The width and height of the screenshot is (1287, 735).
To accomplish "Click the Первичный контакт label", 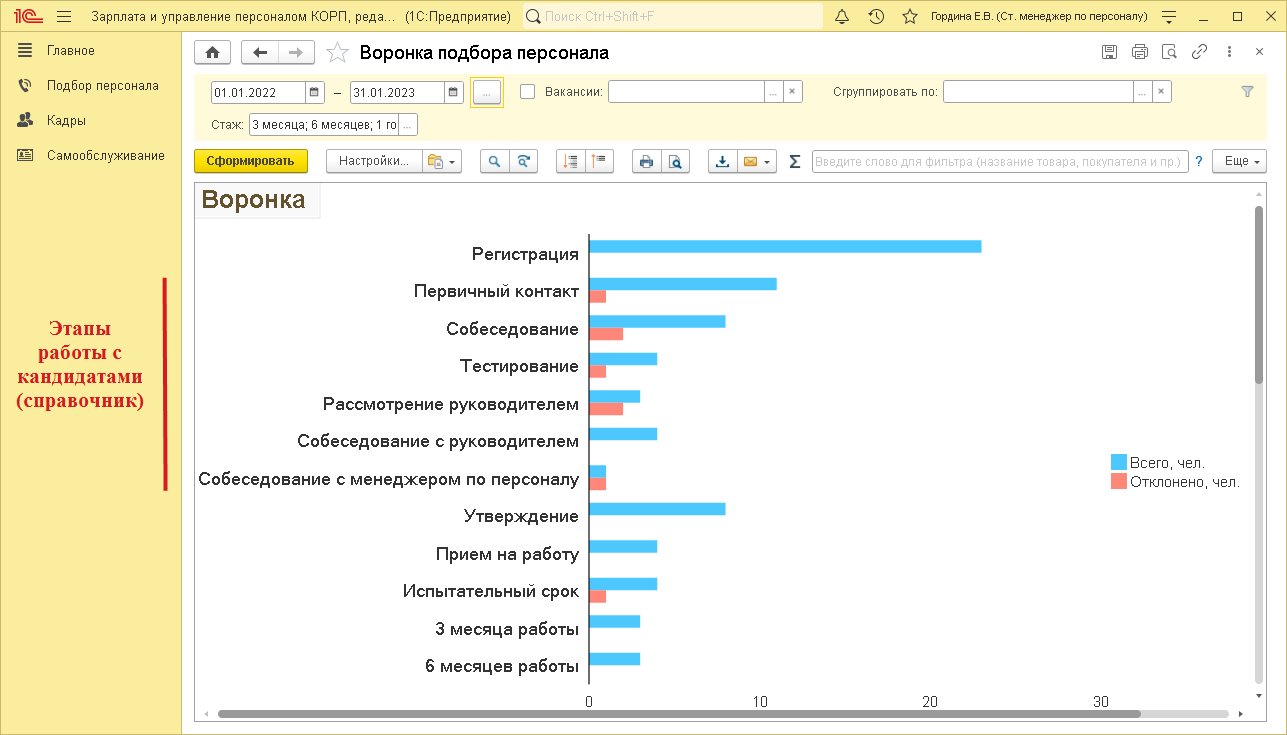I will click(496, 292).
